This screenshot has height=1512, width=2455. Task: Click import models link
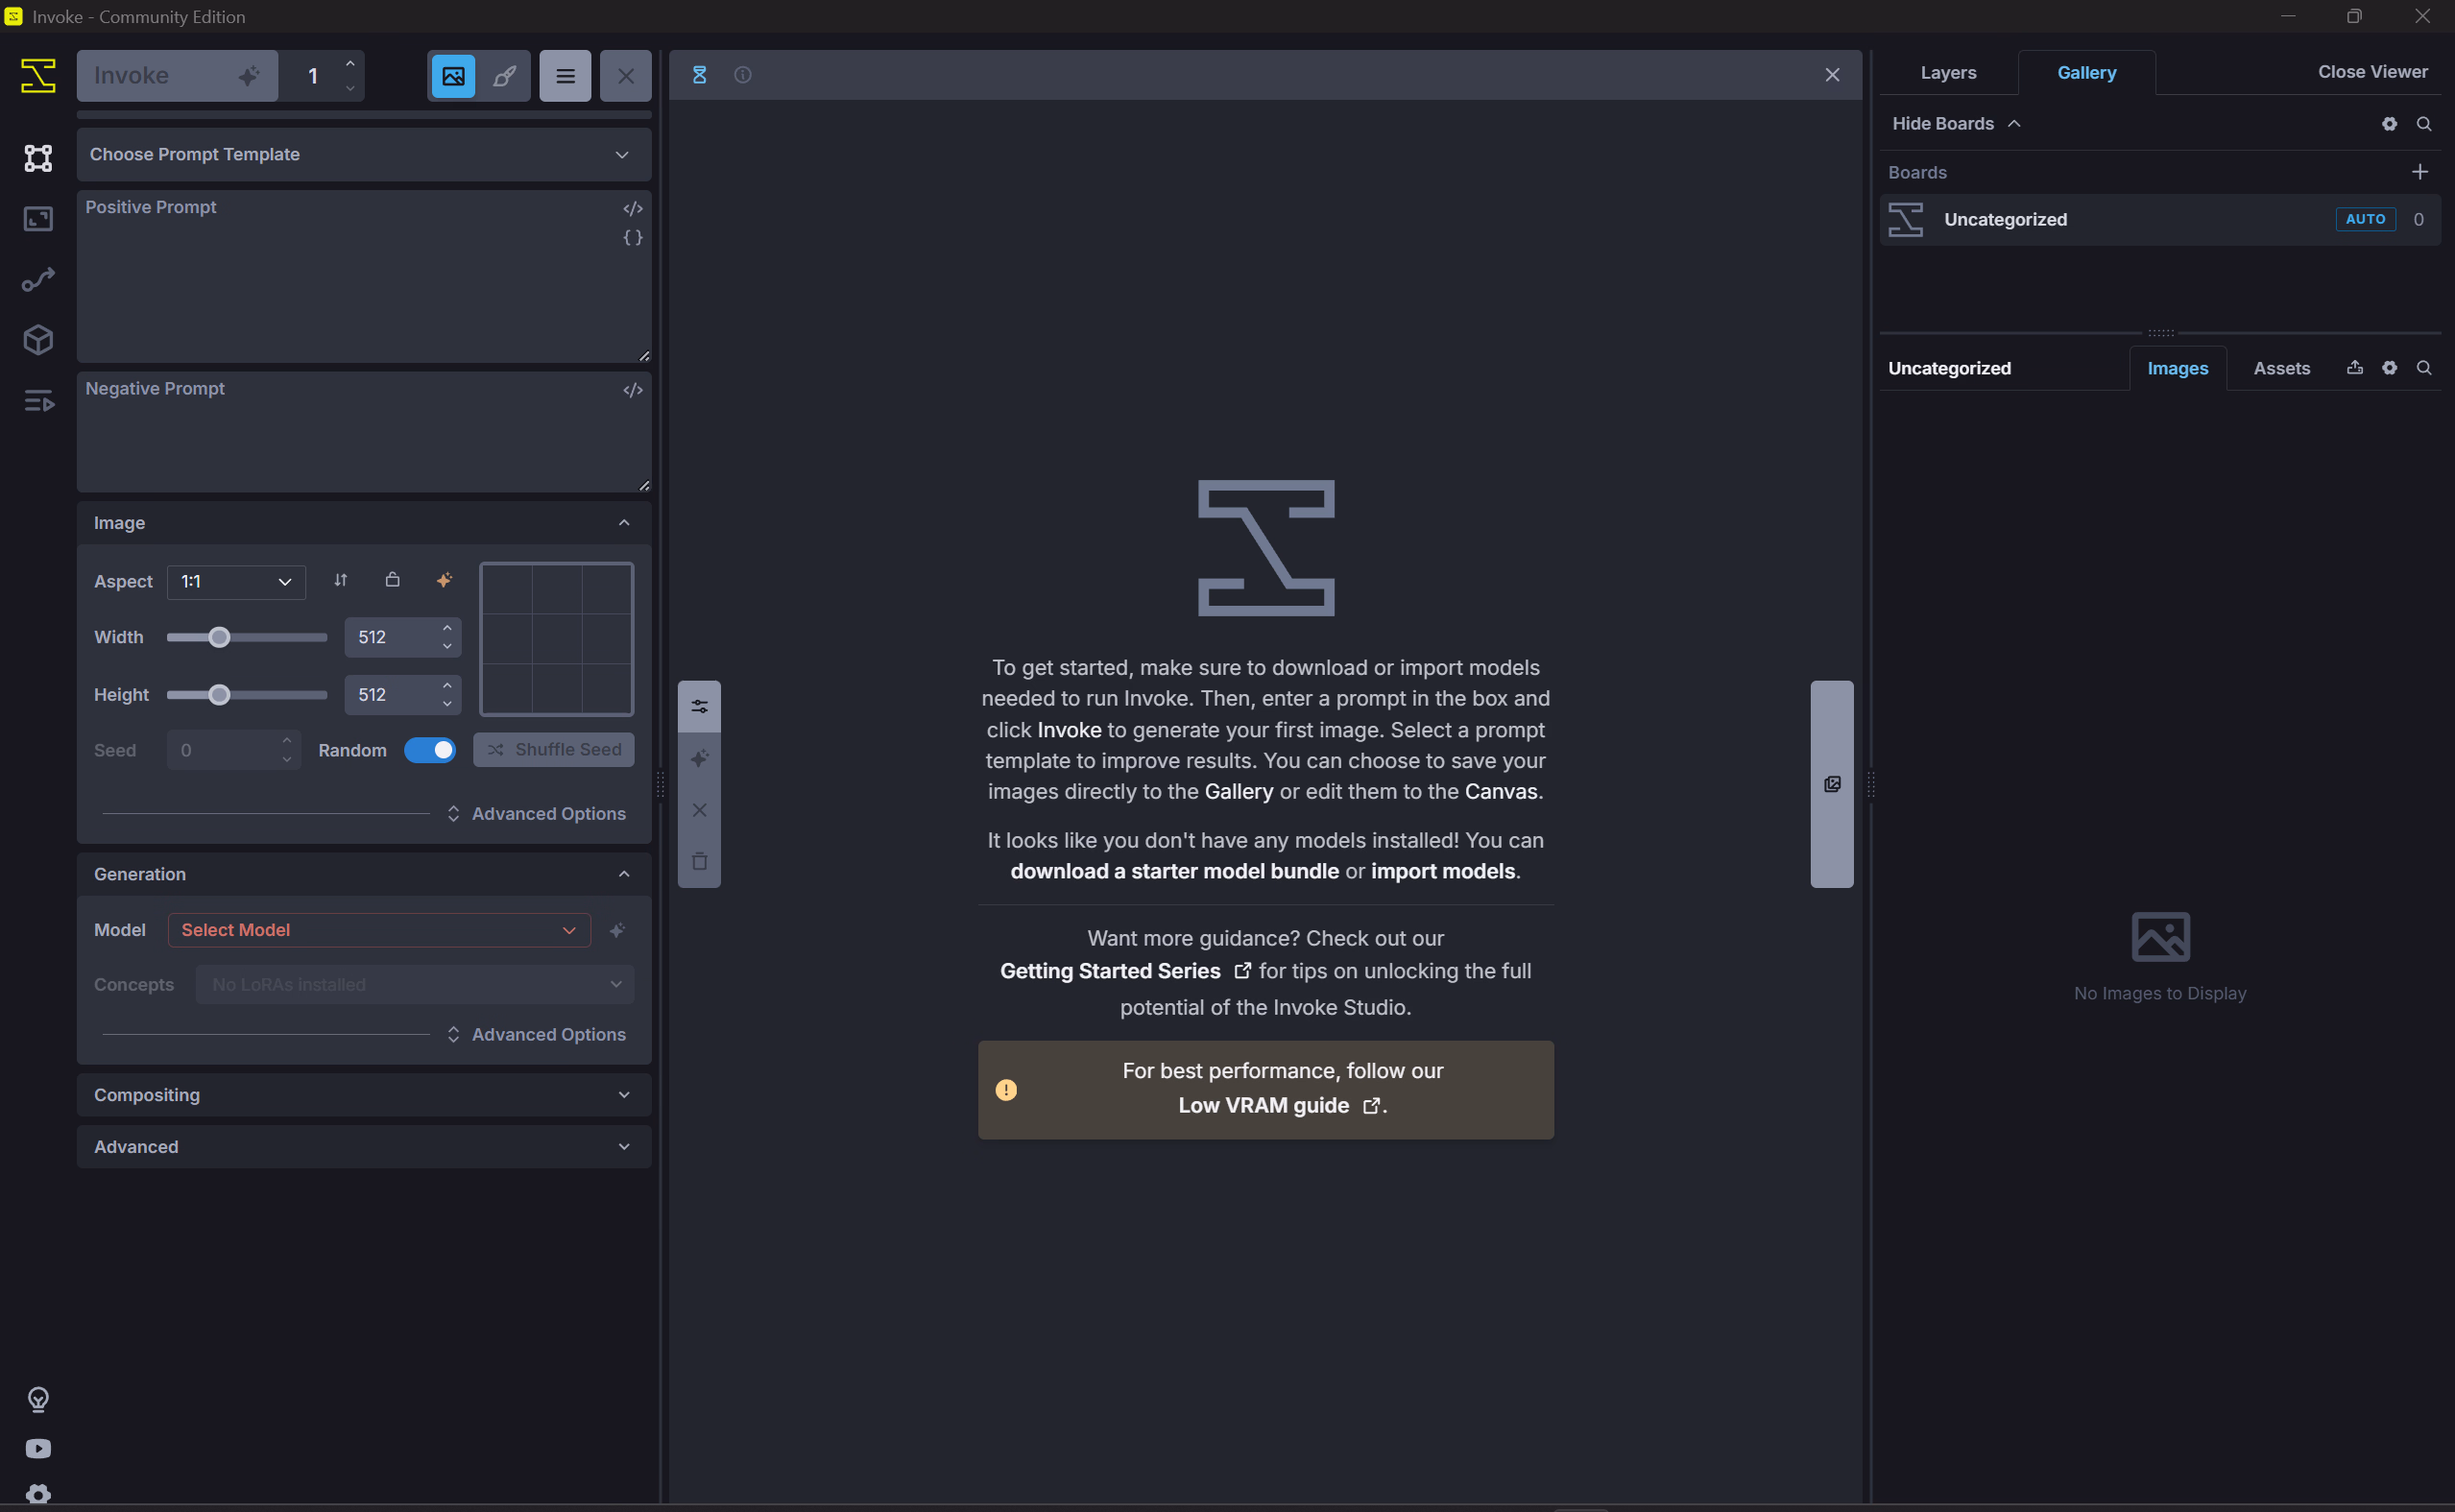1443,871
